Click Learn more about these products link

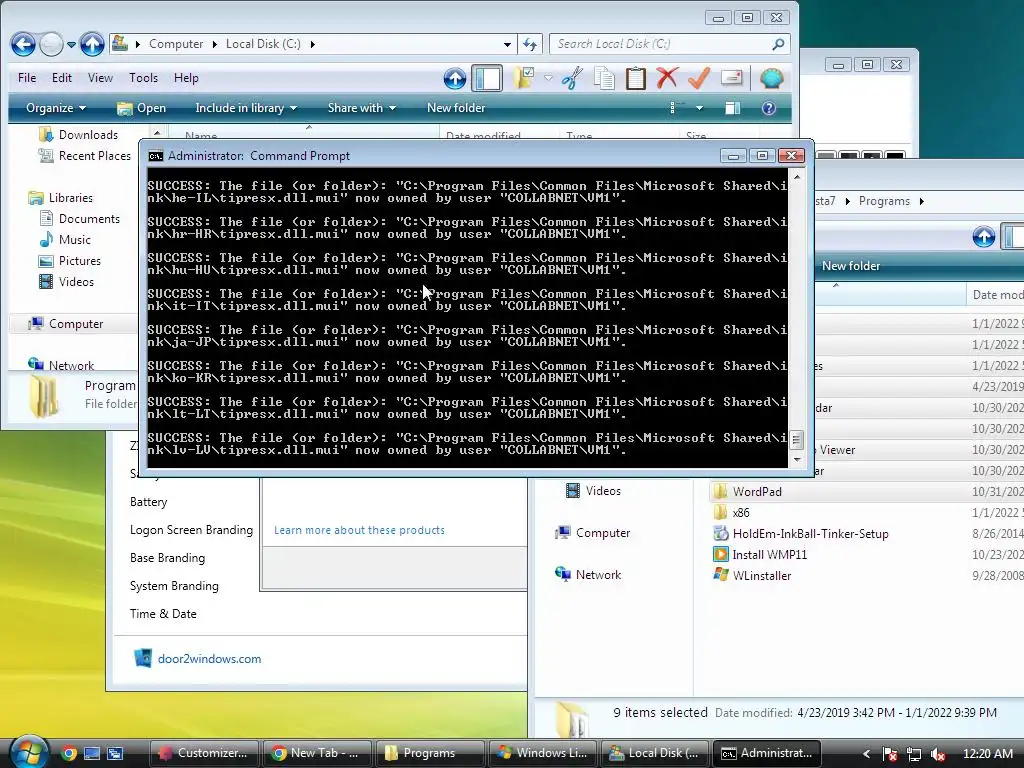coord(359,530)
